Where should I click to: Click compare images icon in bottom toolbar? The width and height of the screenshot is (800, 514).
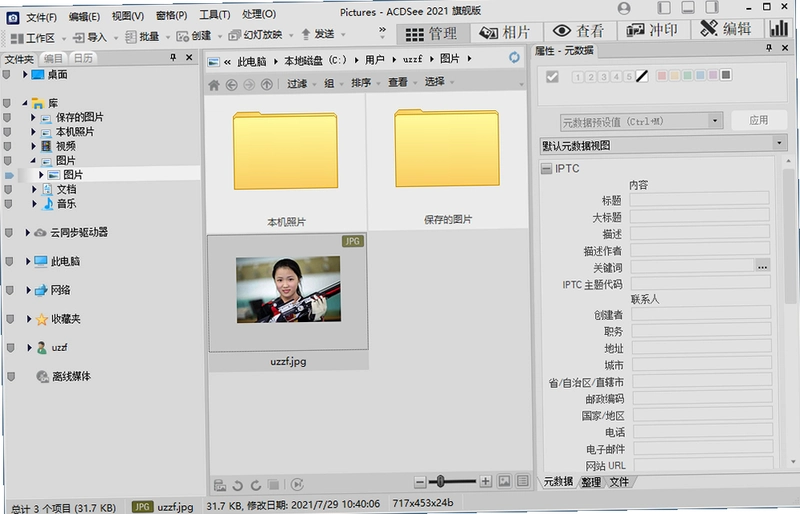point(220,484)
